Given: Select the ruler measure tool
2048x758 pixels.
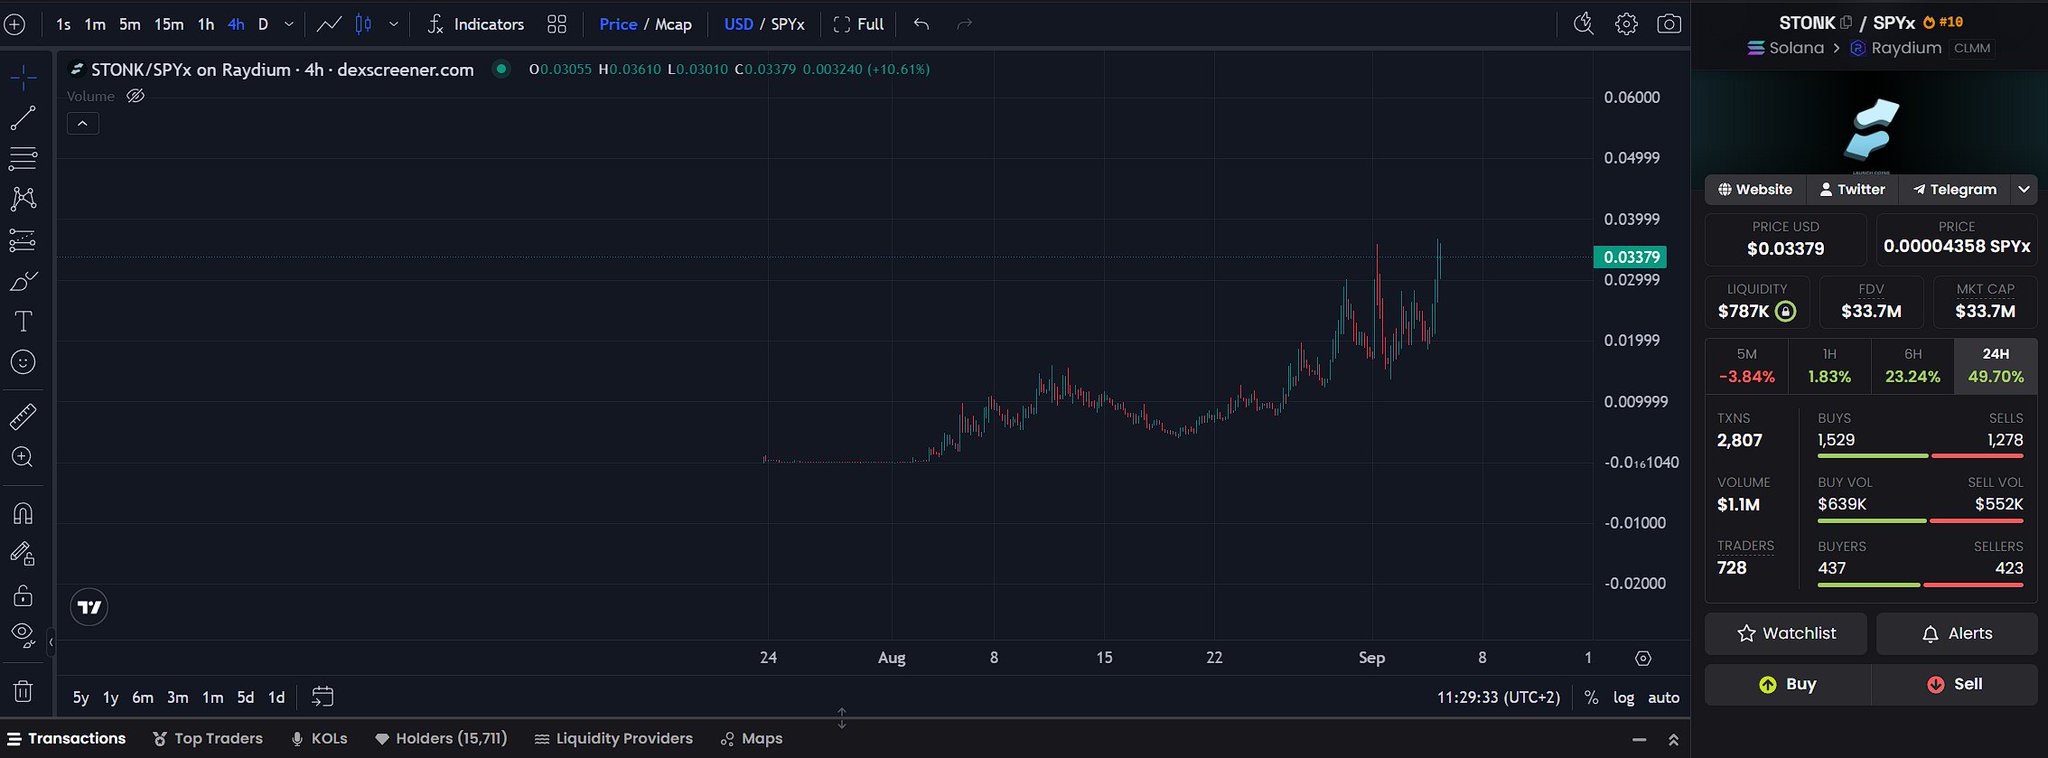Looking at the screenshot, I should (23, 415).
